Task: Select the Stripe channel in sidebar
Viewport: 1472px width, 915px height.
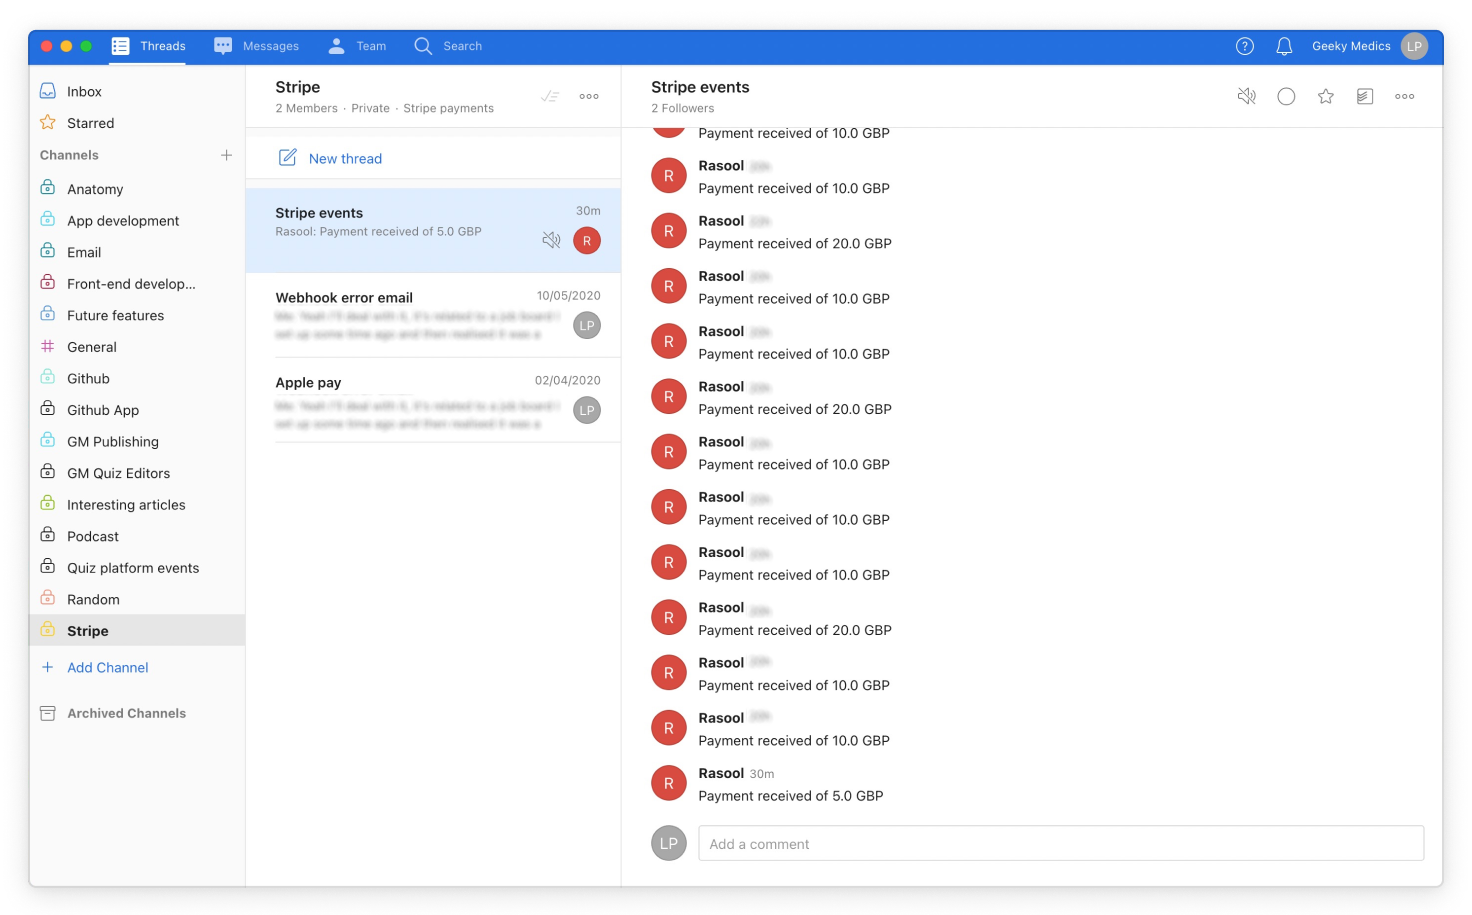Action: (137, 631)
